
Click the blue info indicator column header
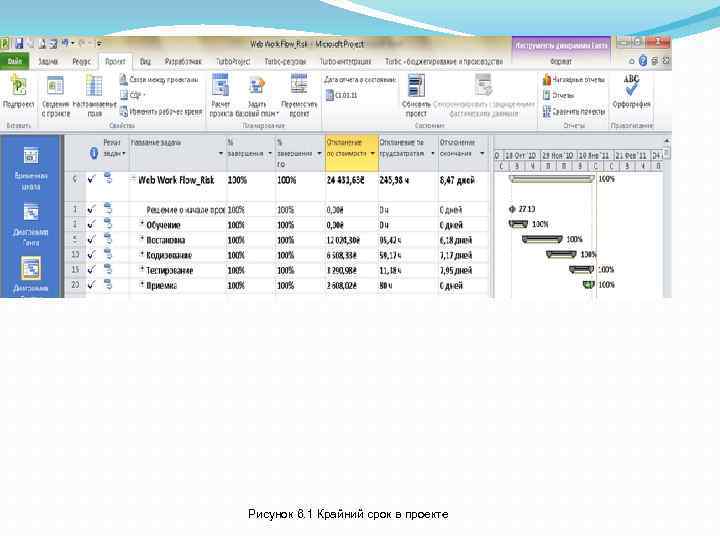point(94,153)
